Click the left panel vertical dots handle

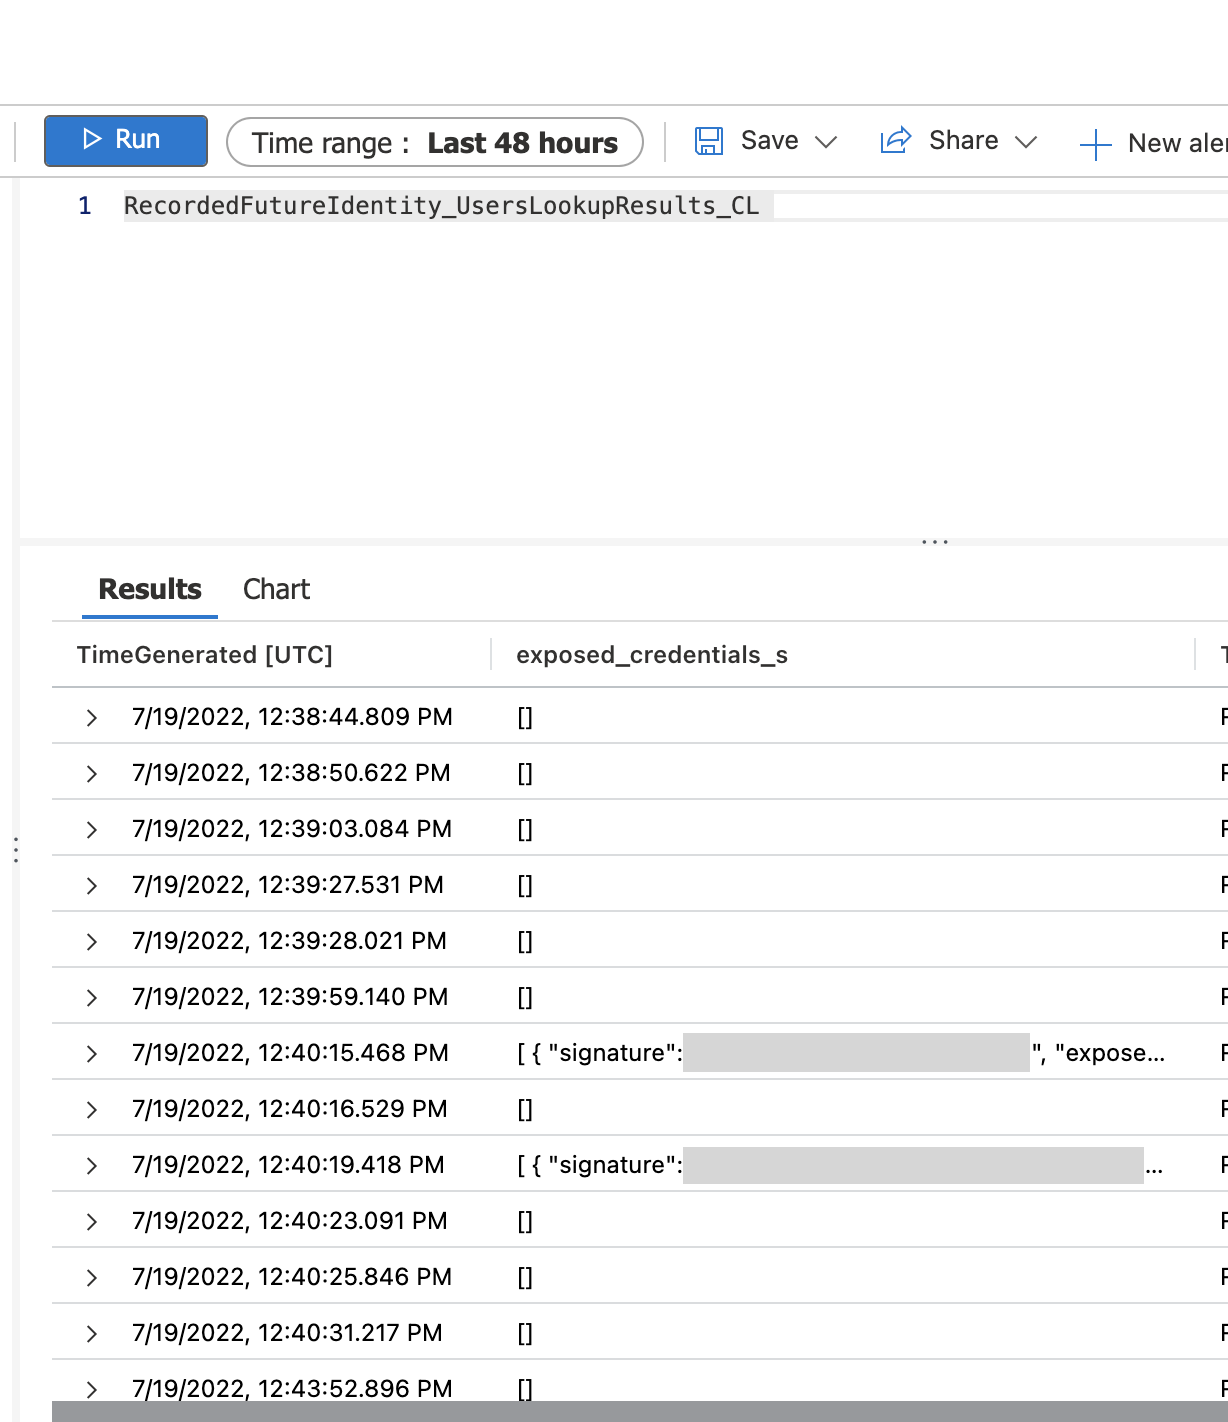pyautogui.click(x=16, y=850)
